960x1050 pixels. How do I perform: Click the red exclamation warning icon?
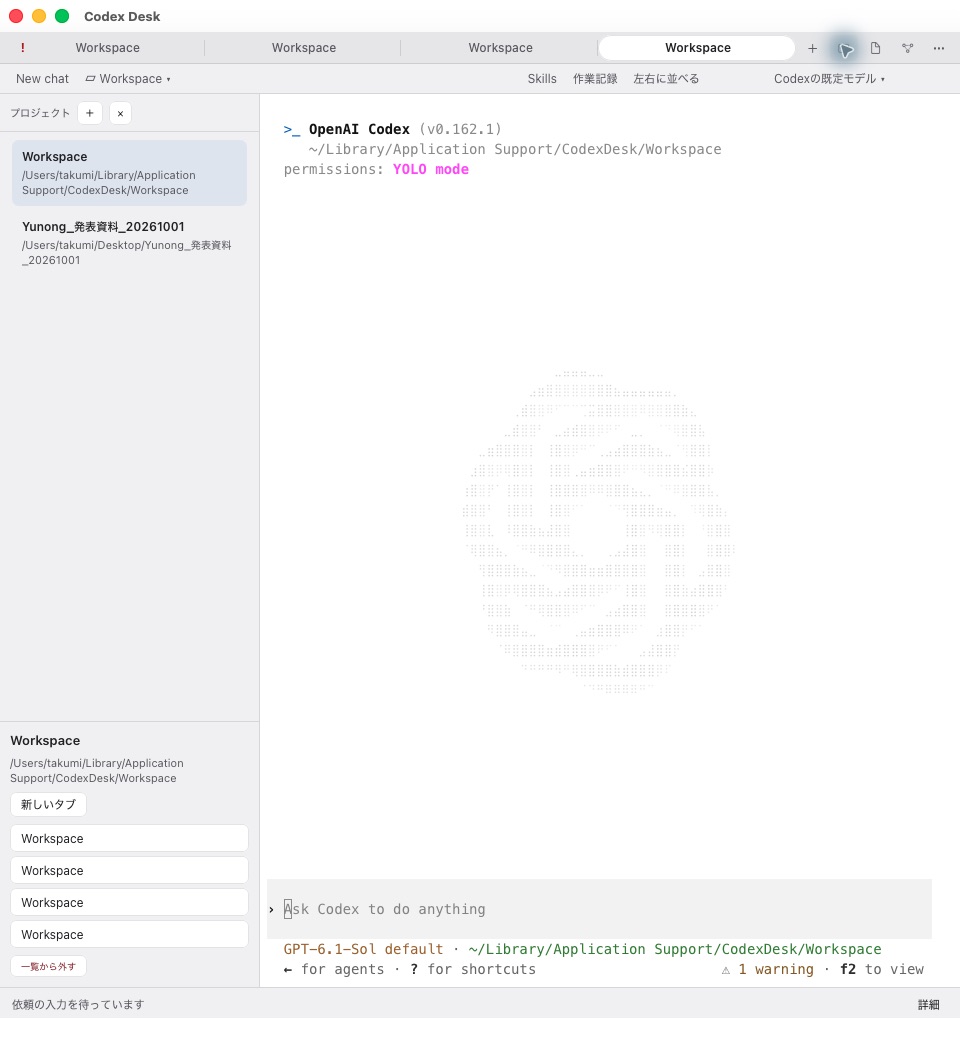(x=23, y=48)
